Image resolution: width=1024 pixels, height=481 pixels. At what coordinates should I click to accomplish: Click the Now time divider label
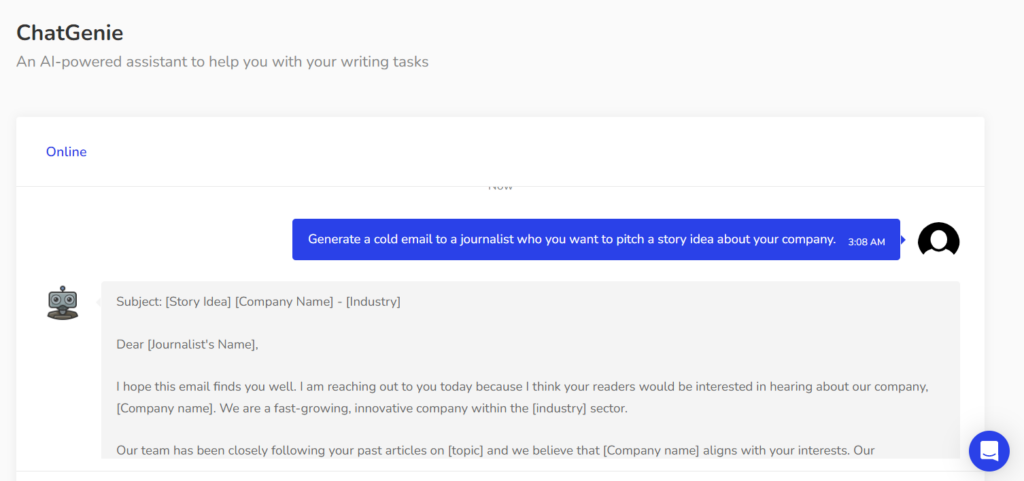(500, 187)
